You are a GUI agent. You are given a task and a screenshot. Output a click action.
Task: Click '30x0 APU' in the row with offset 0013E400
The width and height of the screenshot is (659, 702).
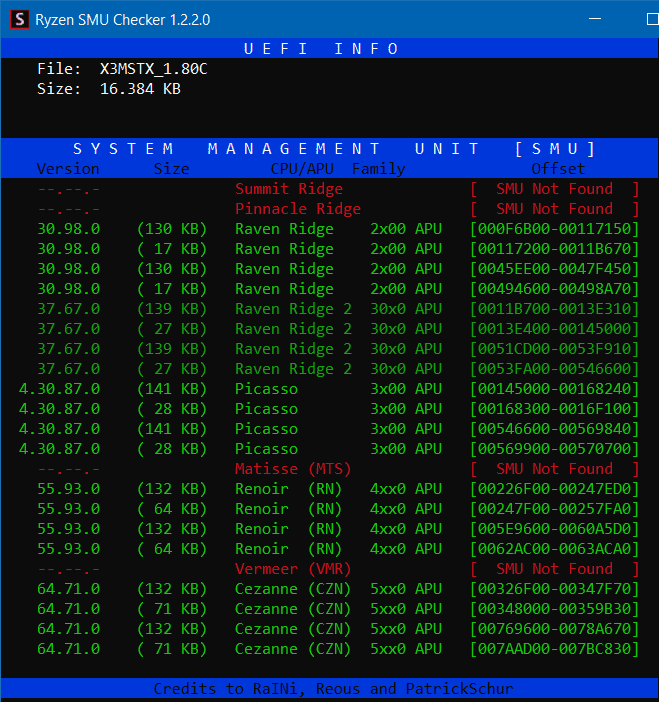[406, 329]
